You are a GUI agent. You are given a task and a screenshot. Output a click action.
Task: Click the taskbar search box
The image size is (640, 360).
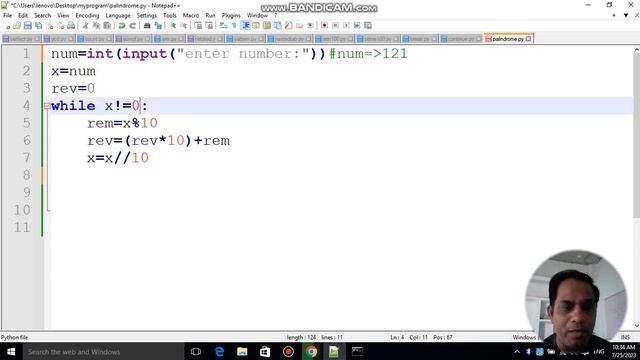coord(103,351)
